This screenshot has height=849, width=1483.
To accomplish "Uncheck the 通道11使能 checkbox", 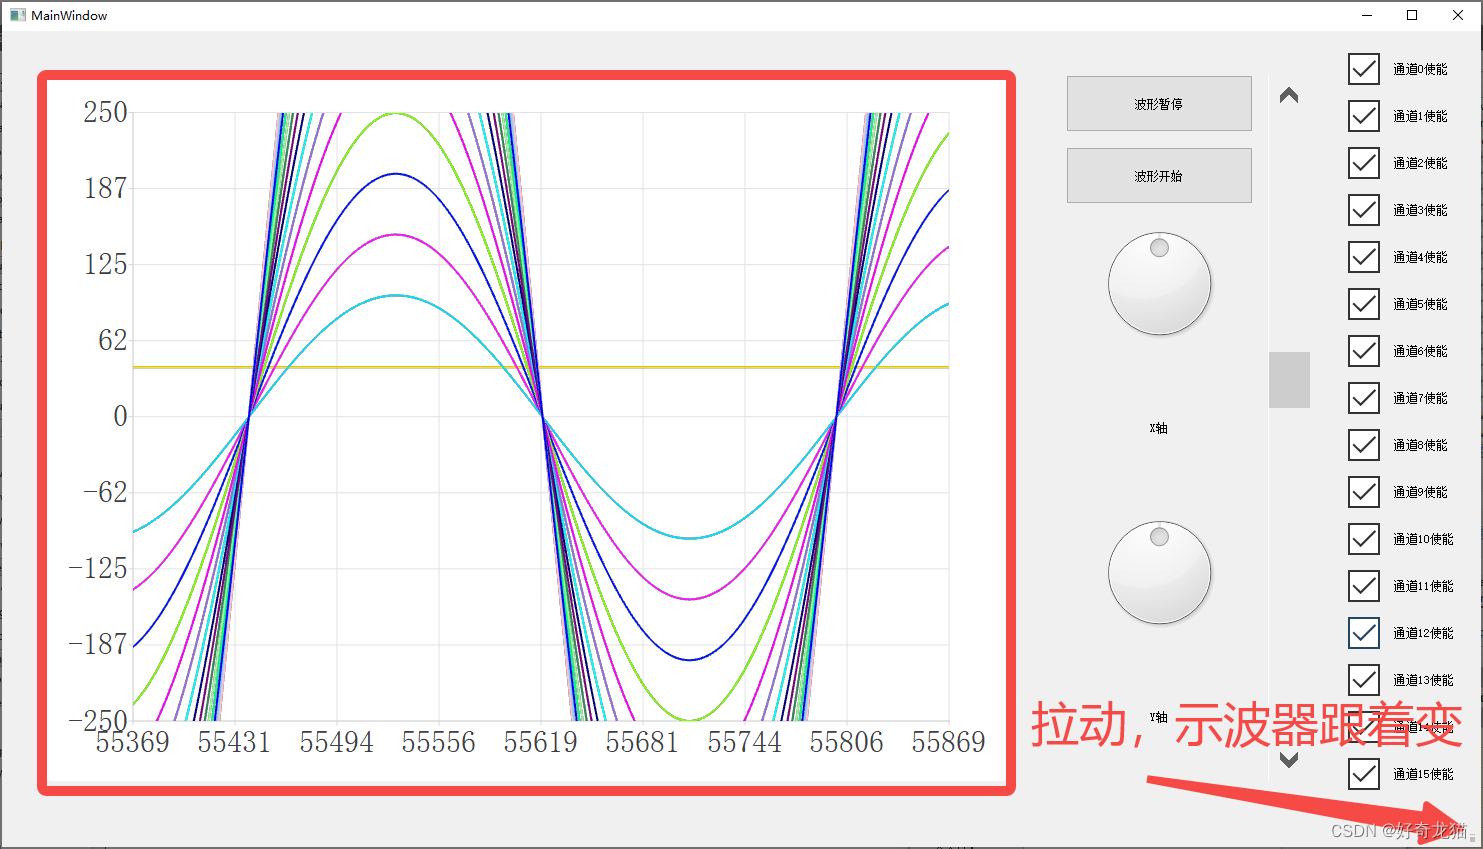I will coord(1364,586).
